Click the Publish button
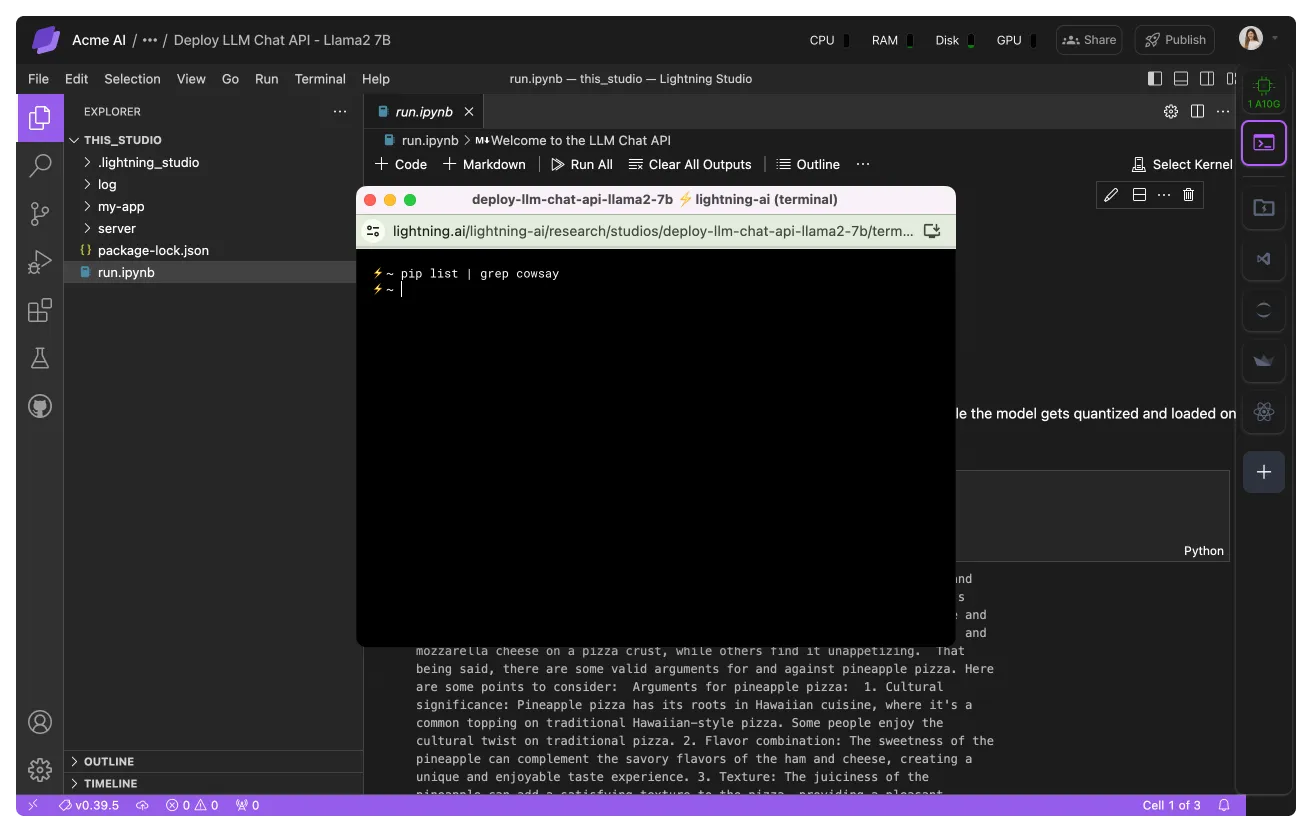1312x832 pixels. [x=1175, y=40]
